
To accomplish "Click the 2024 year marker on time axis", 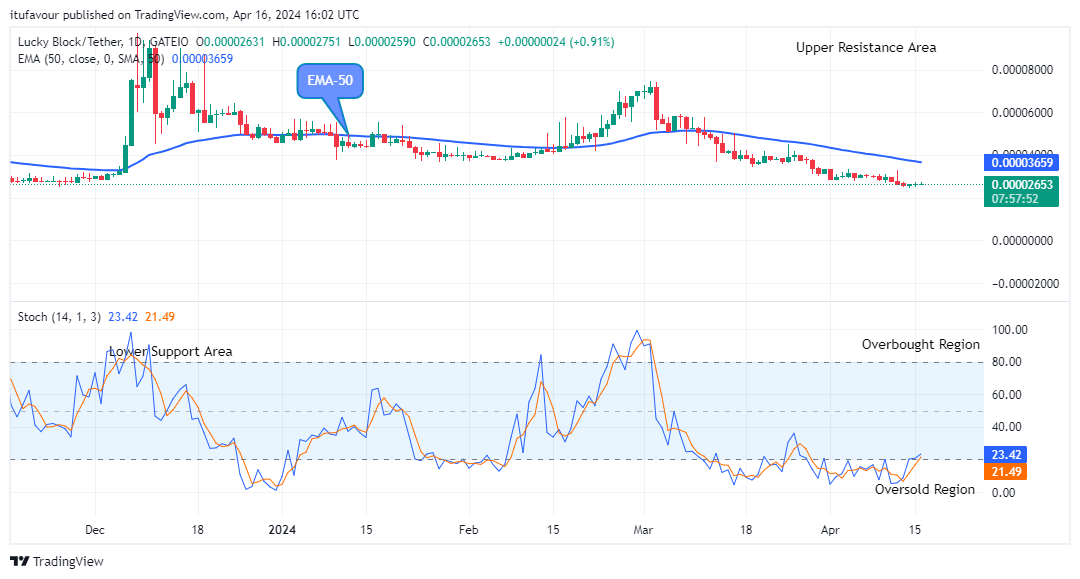I will point(282,530).
